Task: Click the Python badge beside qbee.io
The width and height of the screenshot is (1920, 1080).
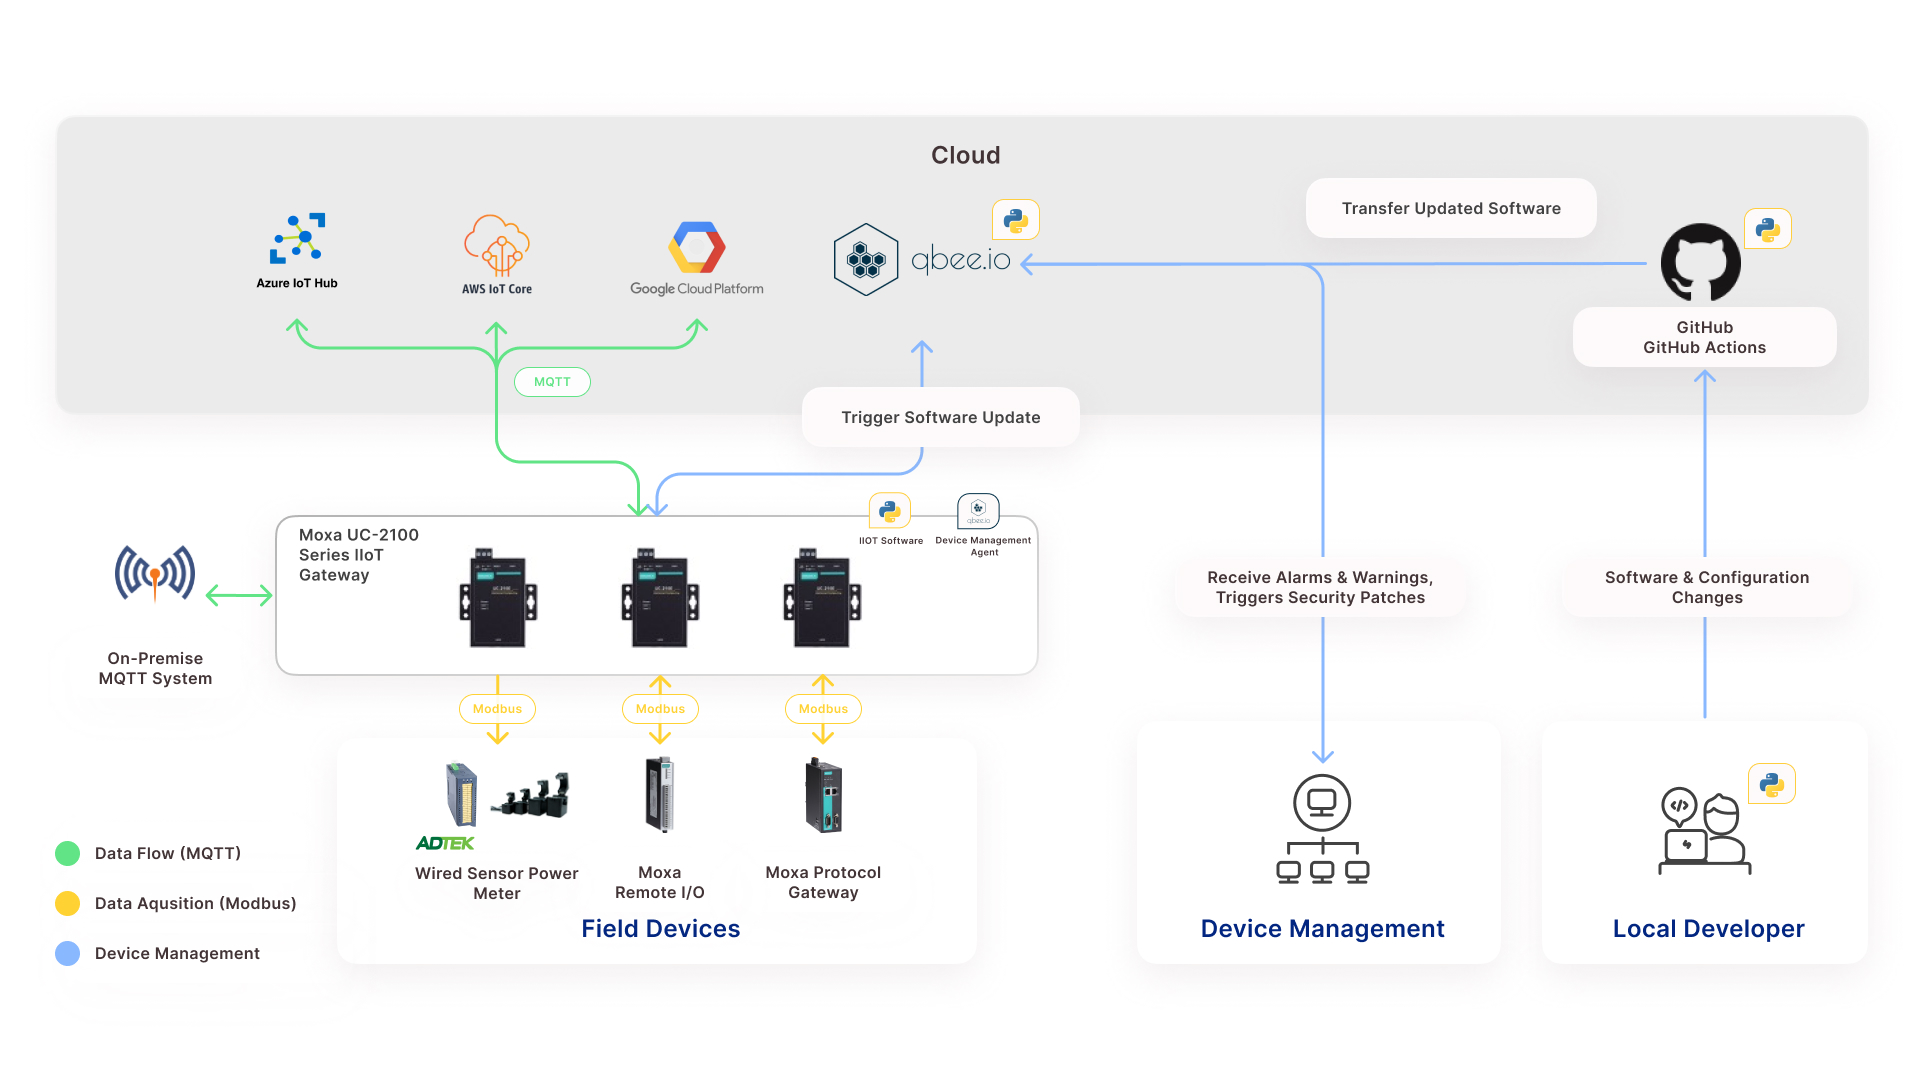Action: 1016,220
